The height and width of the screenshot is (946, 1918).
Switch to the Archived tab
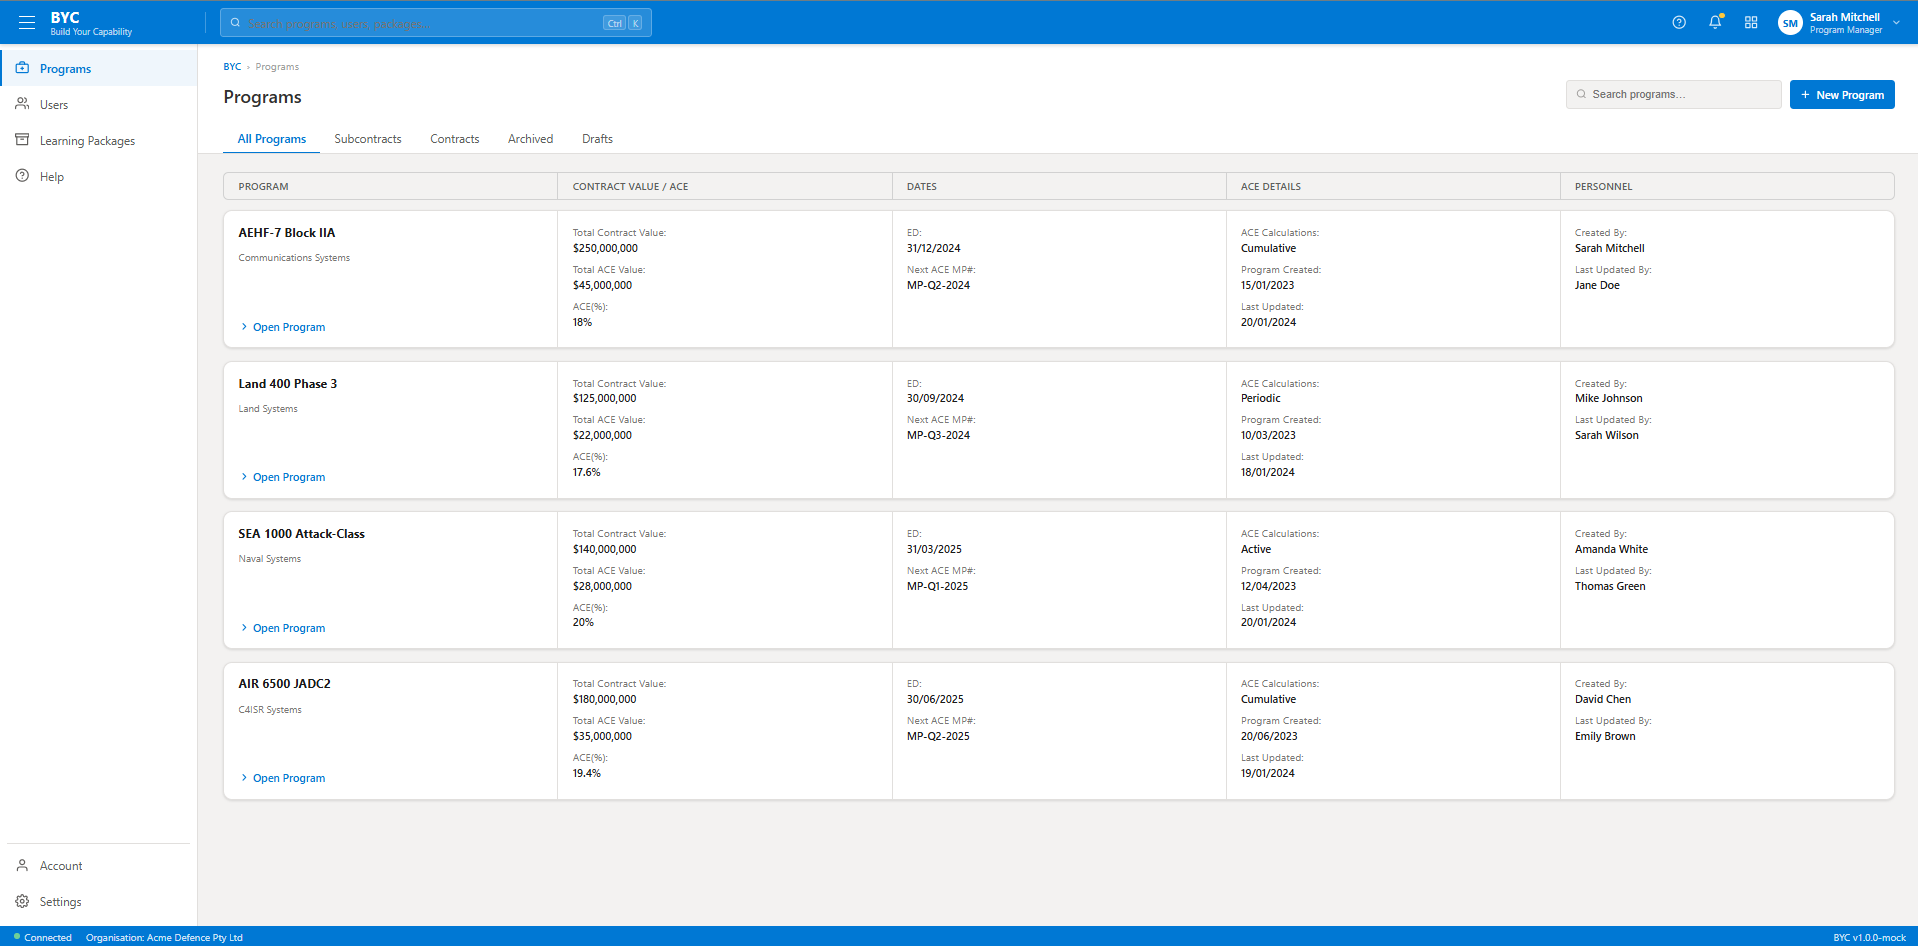point(530,139)
